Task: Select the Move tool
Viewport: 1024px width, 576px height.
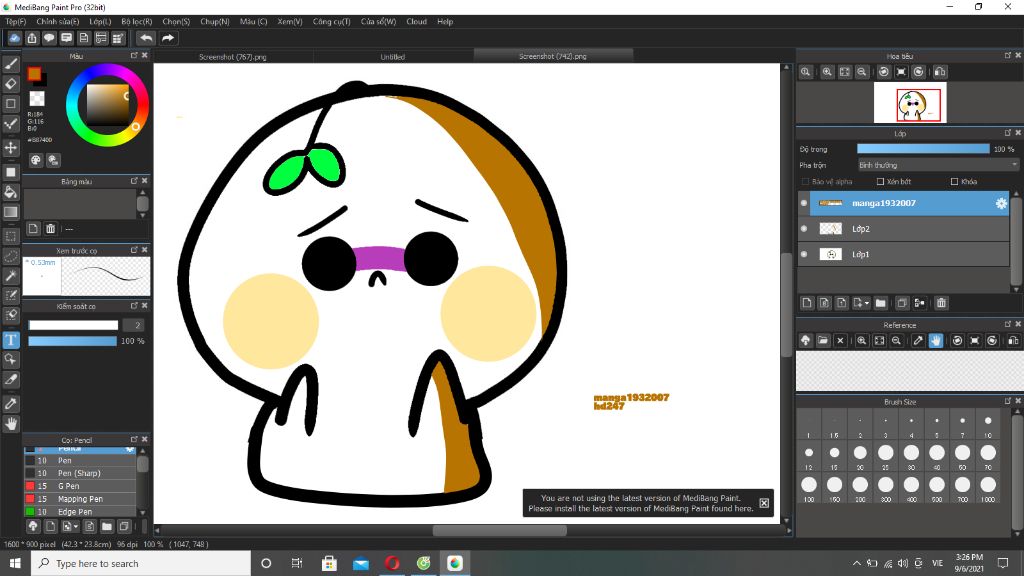Action: [11, 148]
